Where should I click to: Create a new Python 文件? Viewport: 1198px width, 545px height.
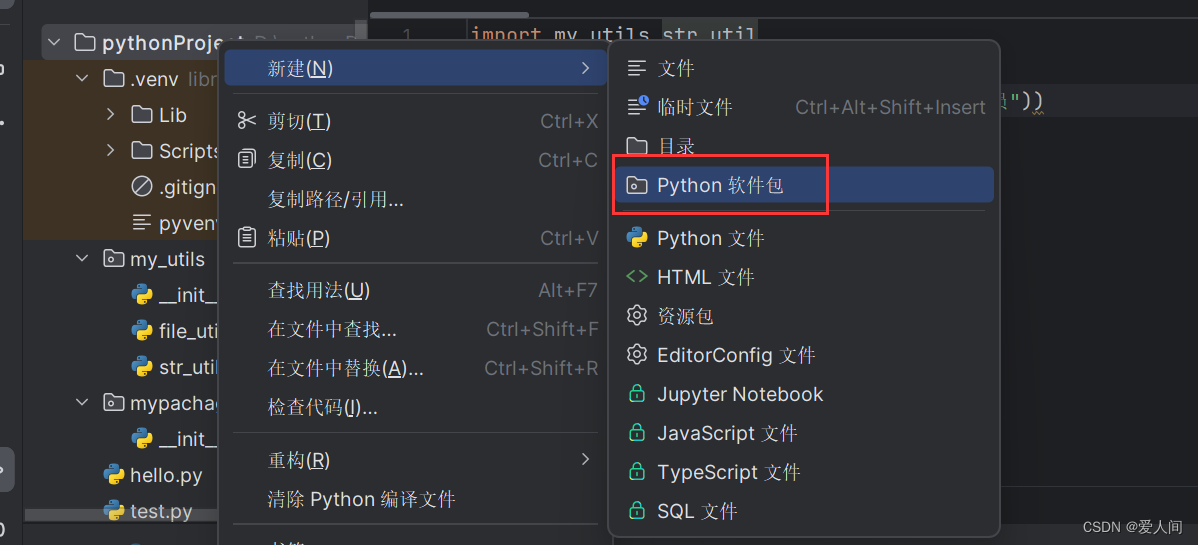coord(804,238)
